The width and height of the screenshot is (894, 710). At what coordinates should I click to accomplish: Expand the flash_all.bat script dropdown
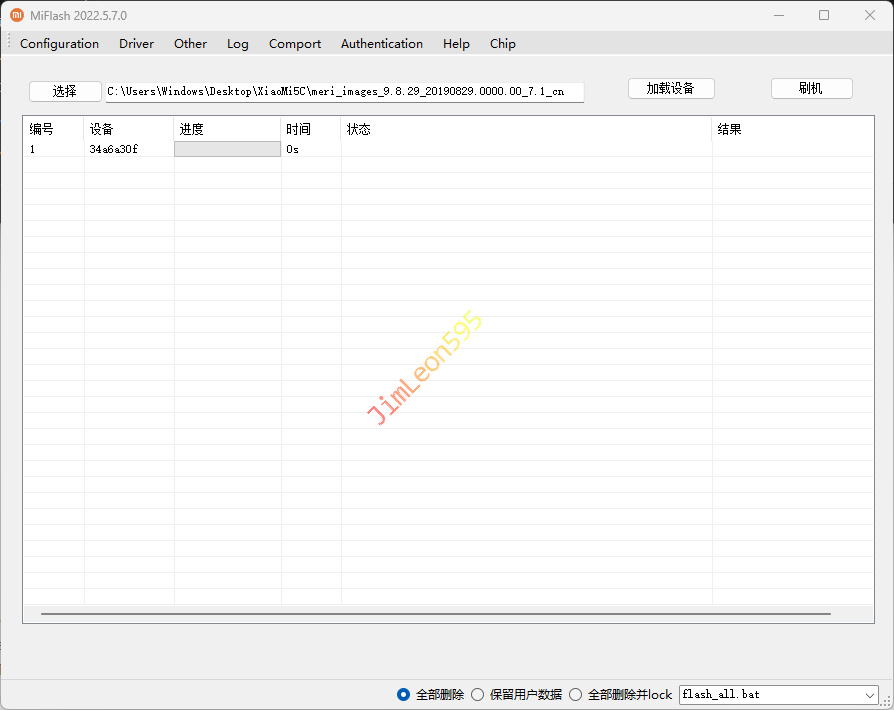point(868,694)
